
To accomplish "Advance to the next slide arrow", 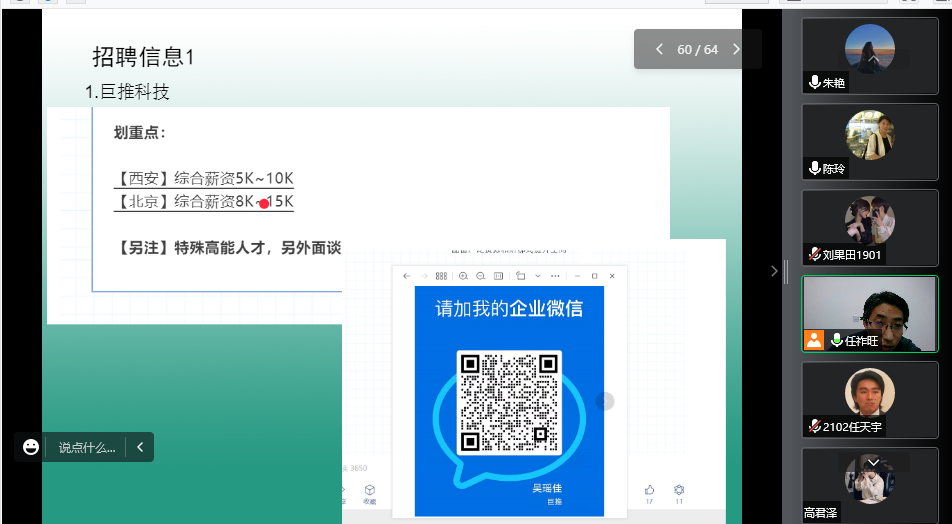I will pos(737,49).
